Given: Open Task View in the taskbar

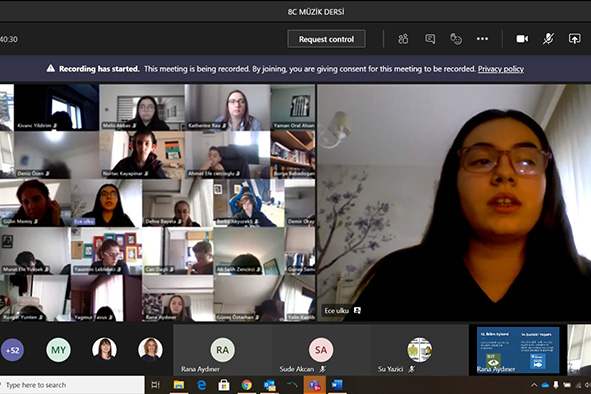Looking at the screenshot, I should 155,385.
